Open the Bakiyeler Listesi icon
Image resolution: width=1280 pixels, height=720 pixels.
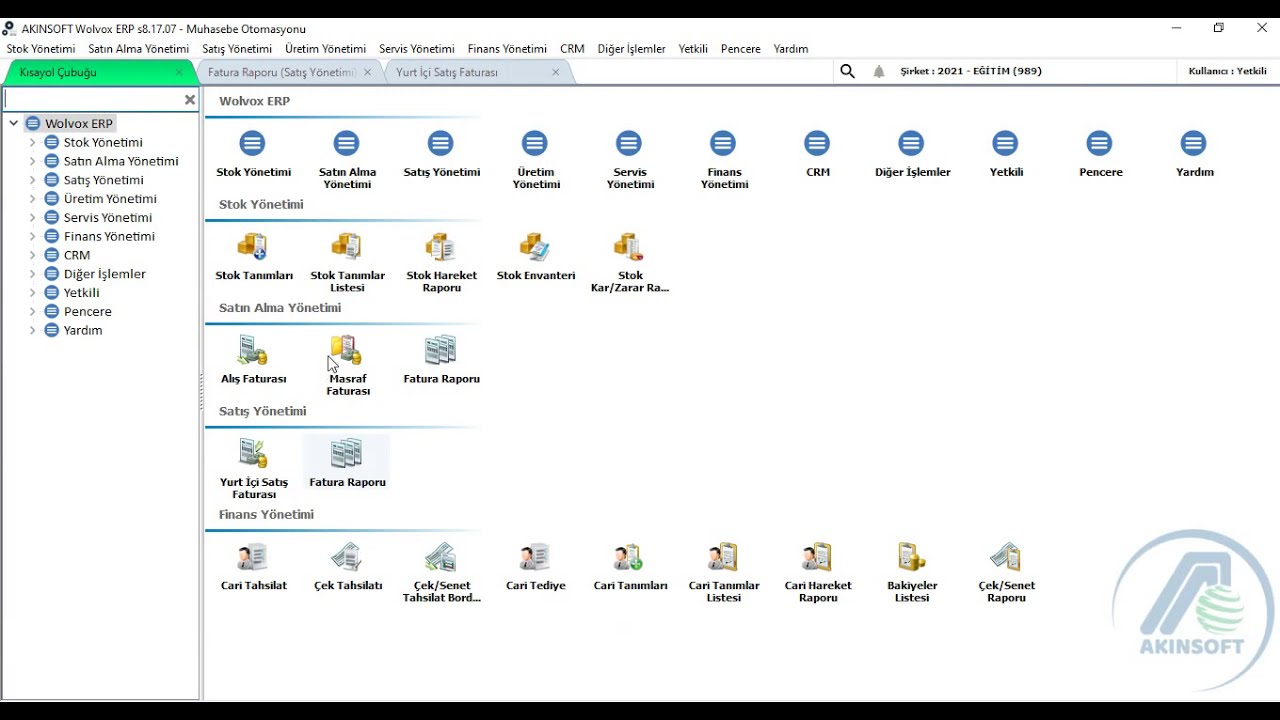(x=911, y=557)
